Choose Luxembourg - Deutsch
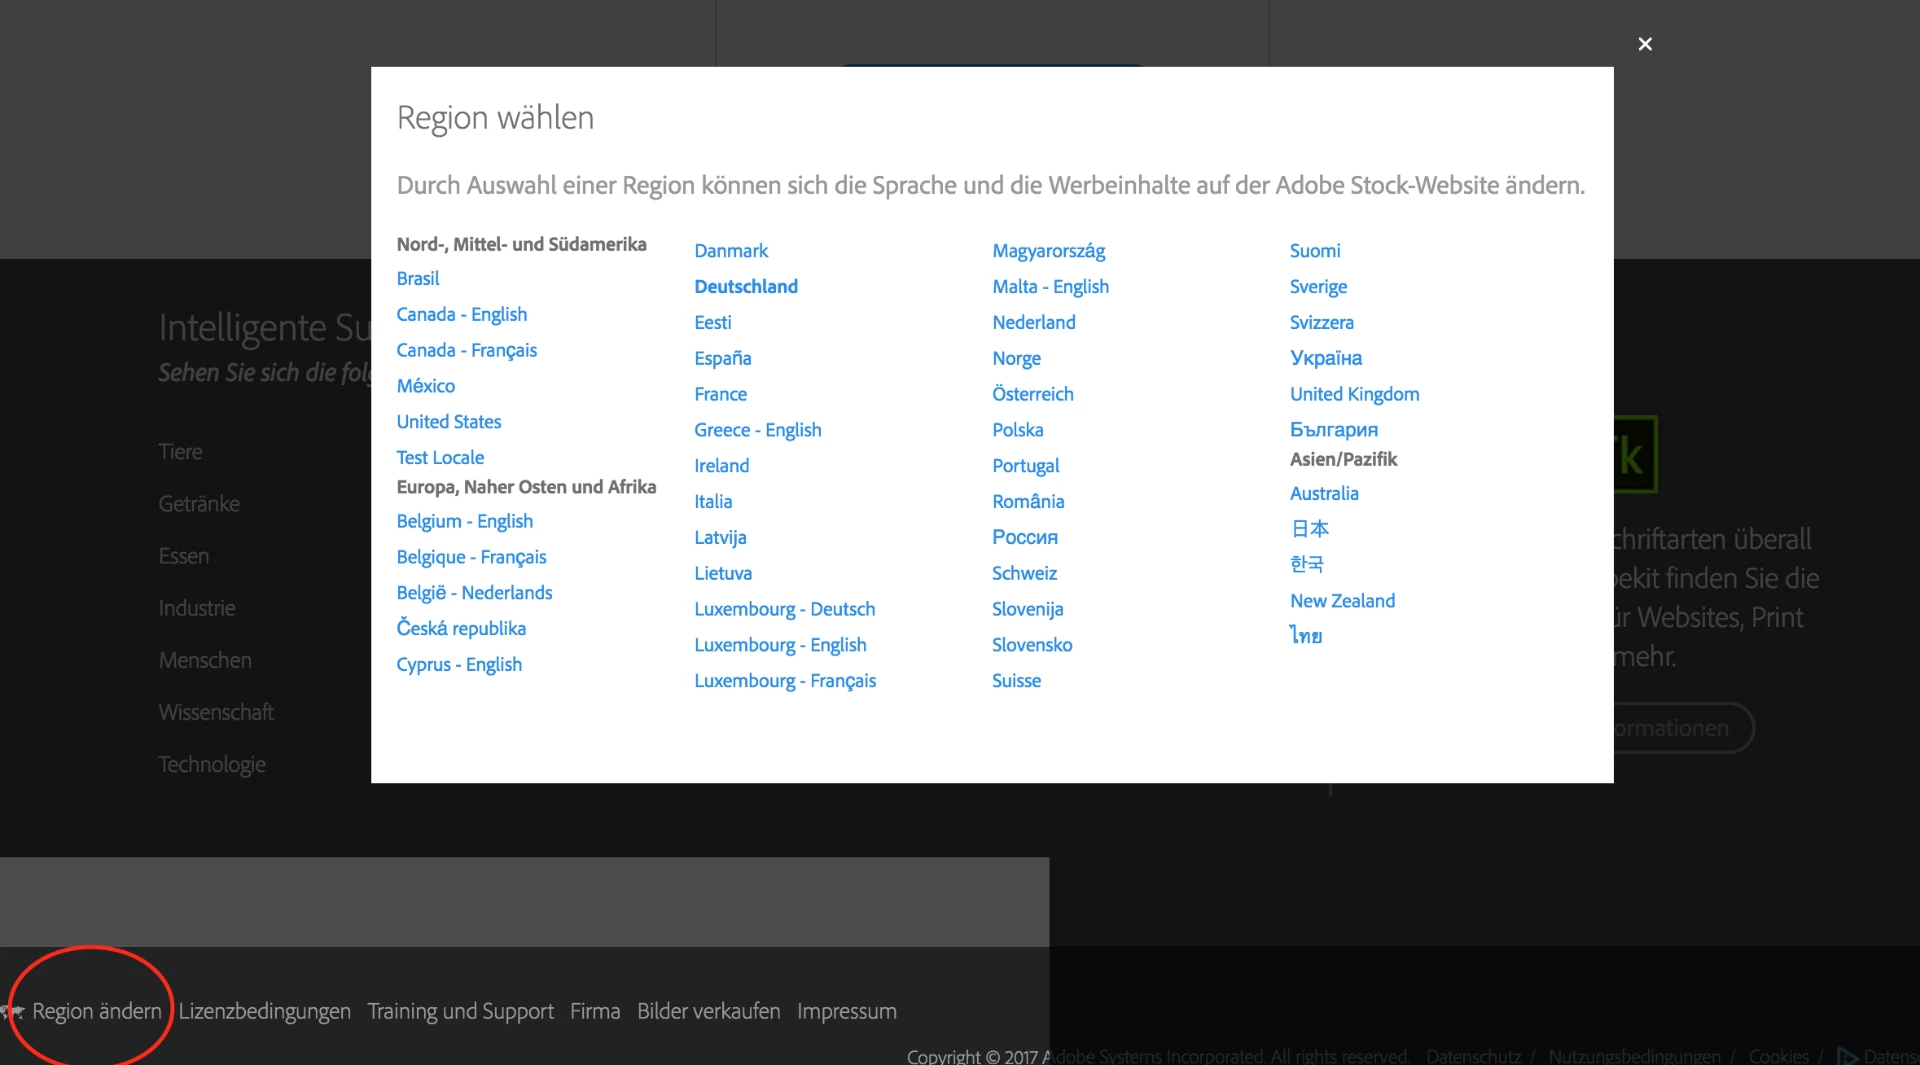The image size is (1920, 1065). click(785, 610)
